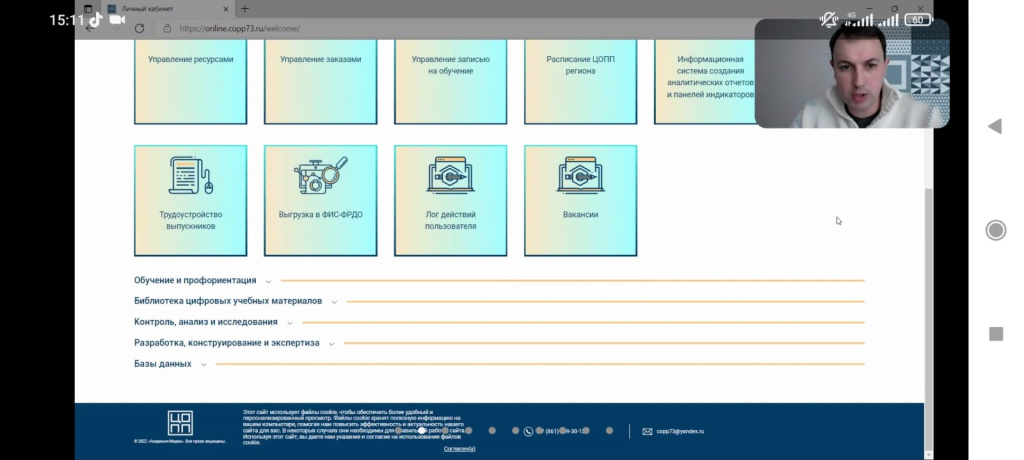This screenshot has width=1024, height=460.
Task: Open a new browser tab
Action: 245,9
